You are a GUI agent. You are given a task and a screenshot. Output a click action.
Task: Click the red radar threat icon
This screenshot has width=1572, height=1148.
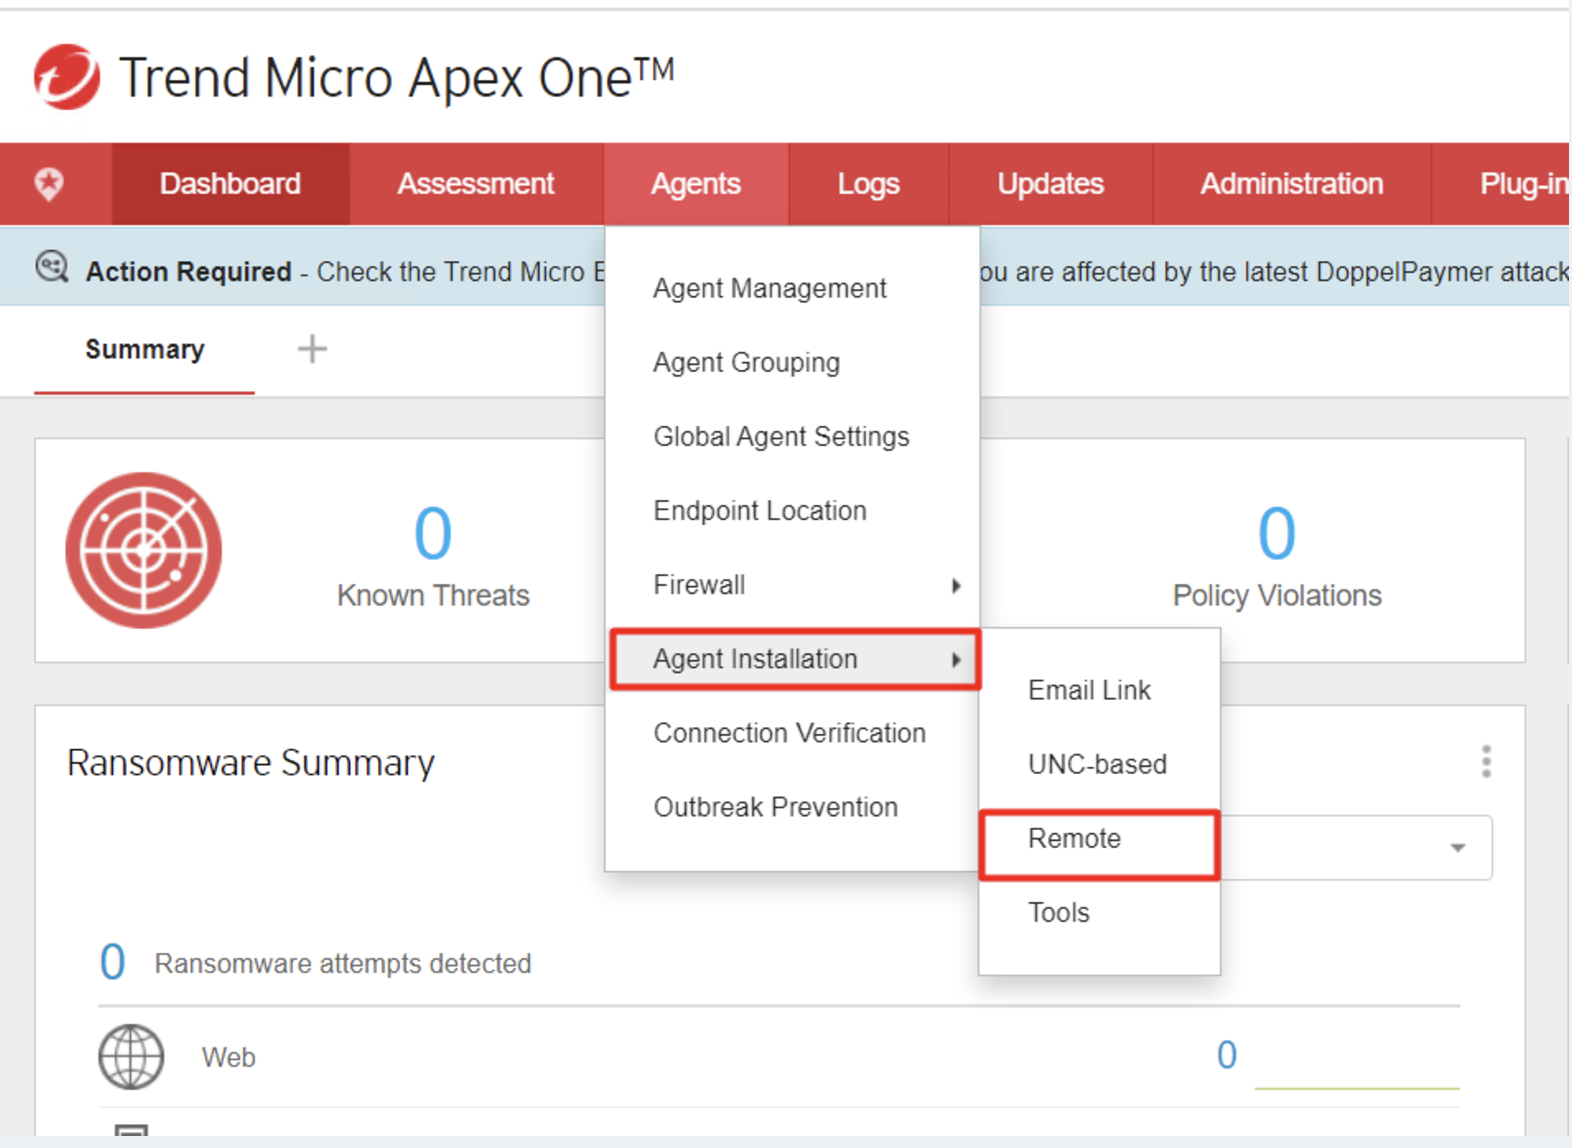point(144,550)
